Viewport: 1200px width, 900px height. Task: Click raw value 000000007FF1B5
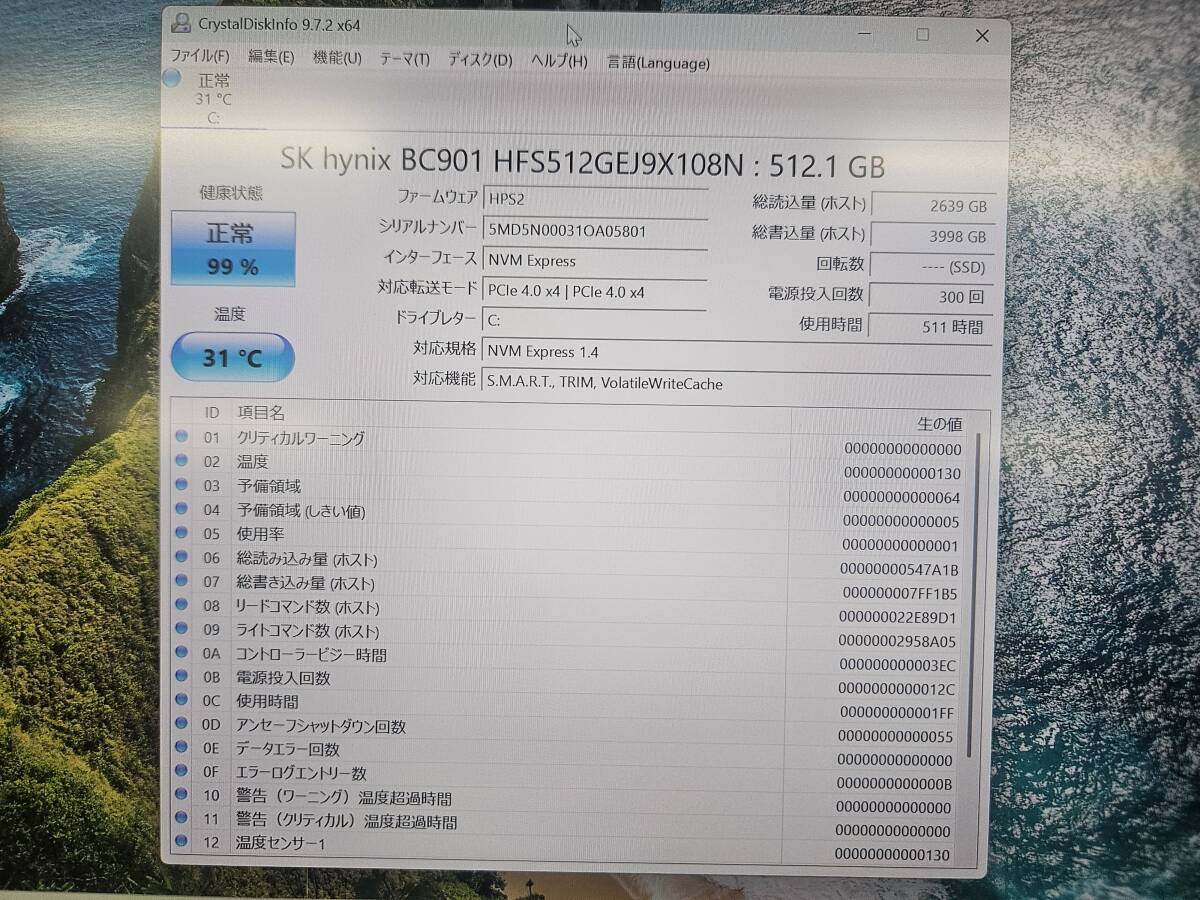click(x=899, y=594)
